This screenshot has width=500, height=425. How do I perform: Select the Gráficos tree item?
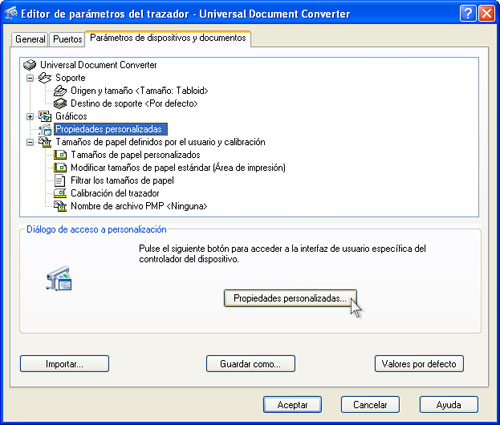(x=71, y=116)
